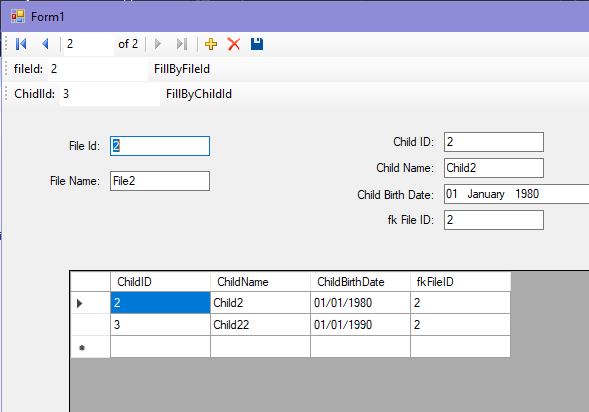Click the 'of 2' record count label
The height and width of the screenshot is (412, 589).
[128, 44]
